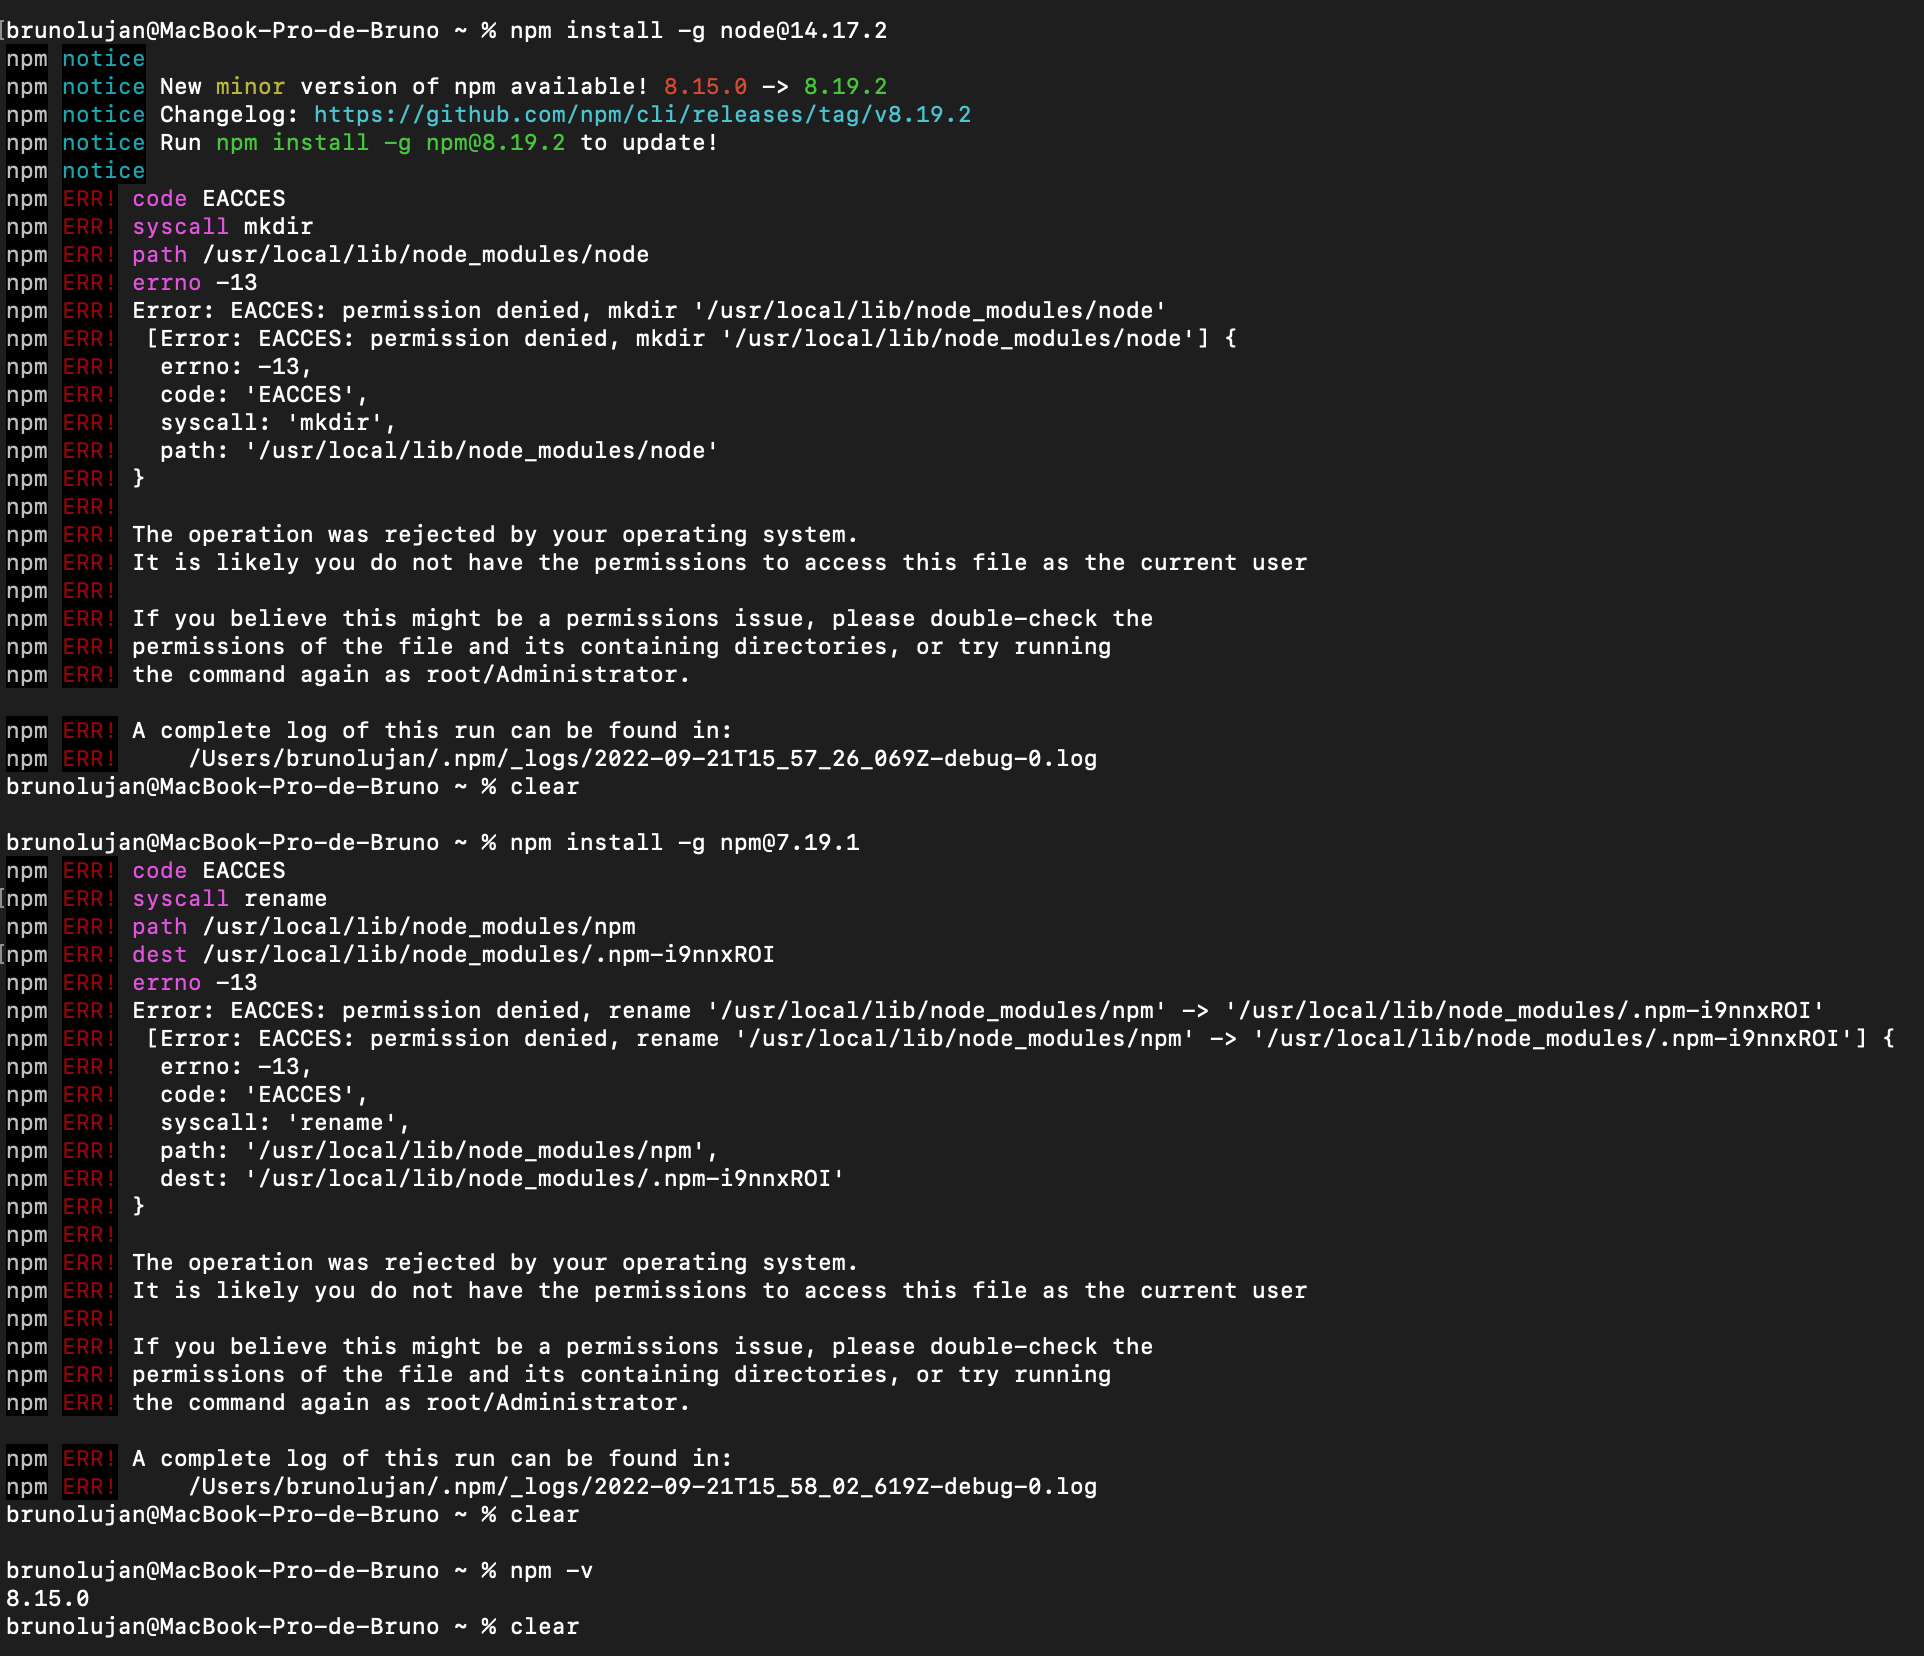Click 'path /usr/local/lib/node_modules/npm' line
Screen dimensions: 1924x1656
tap(383, 927)
